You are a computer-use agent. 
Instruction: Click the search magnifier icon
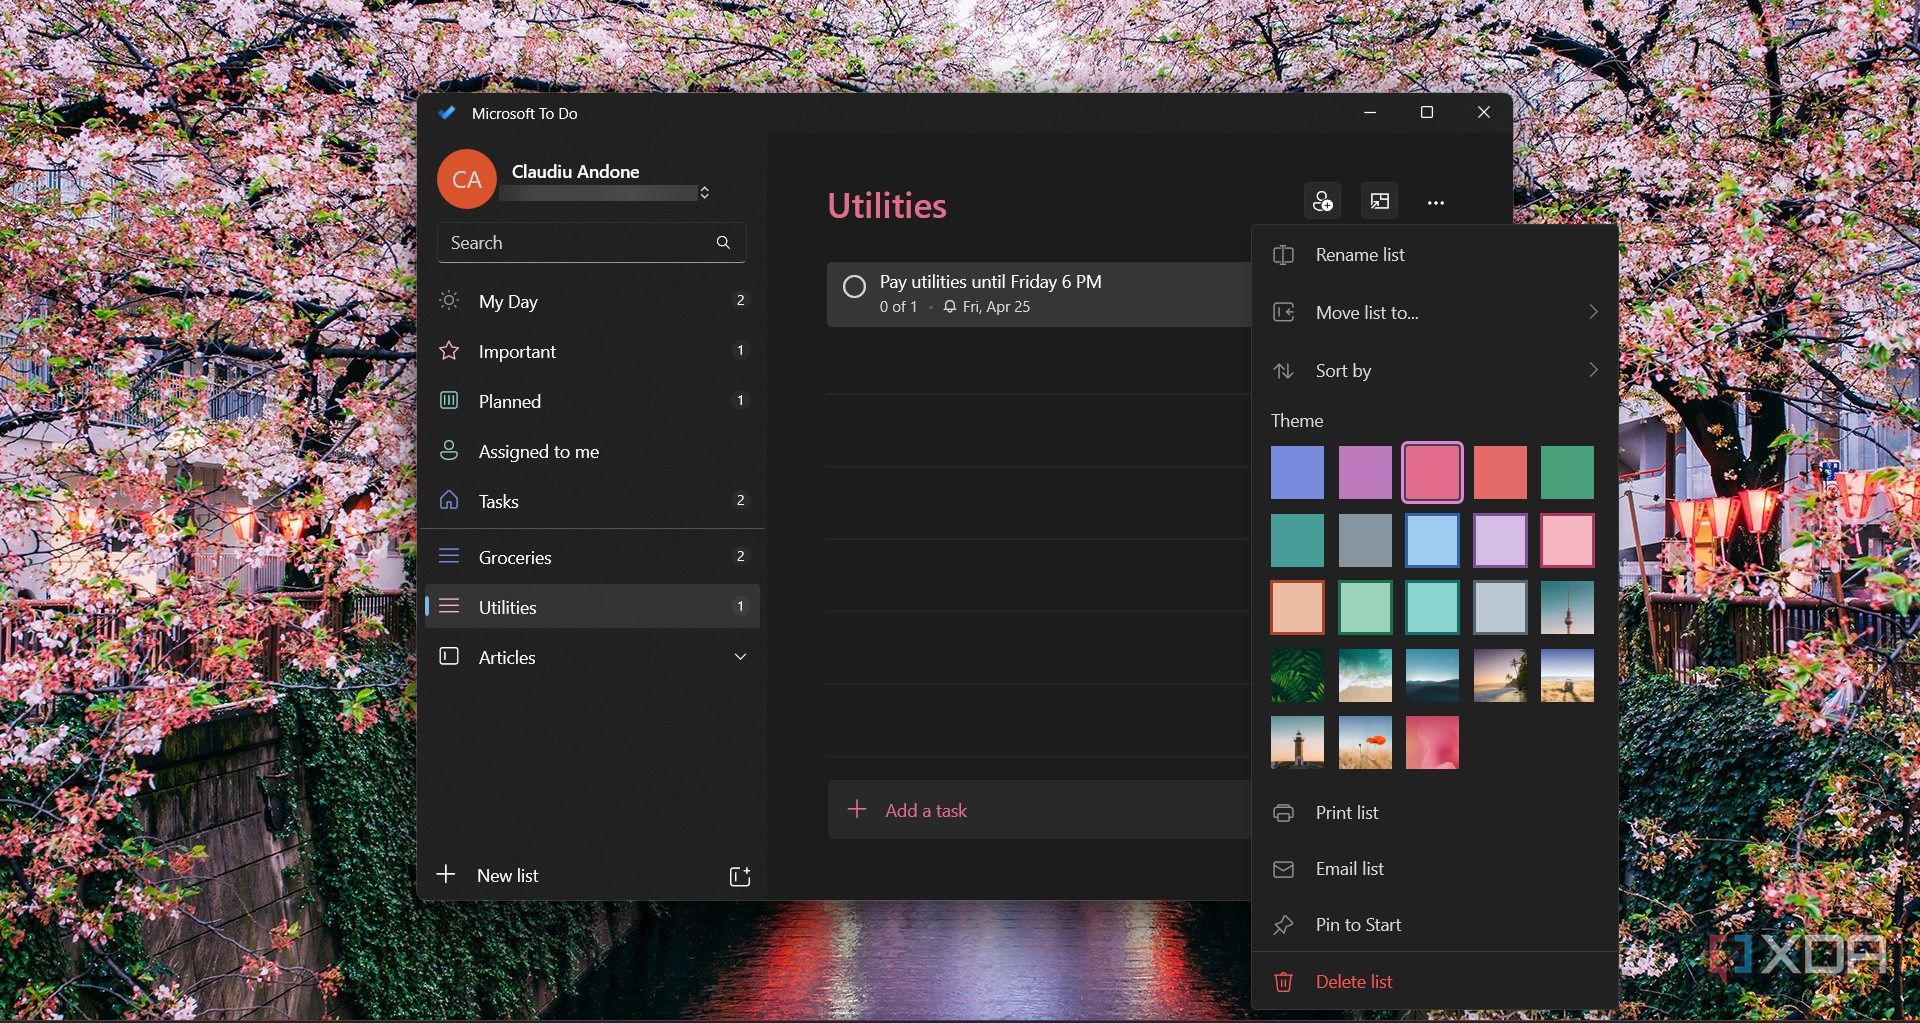(x=723, y=242)
